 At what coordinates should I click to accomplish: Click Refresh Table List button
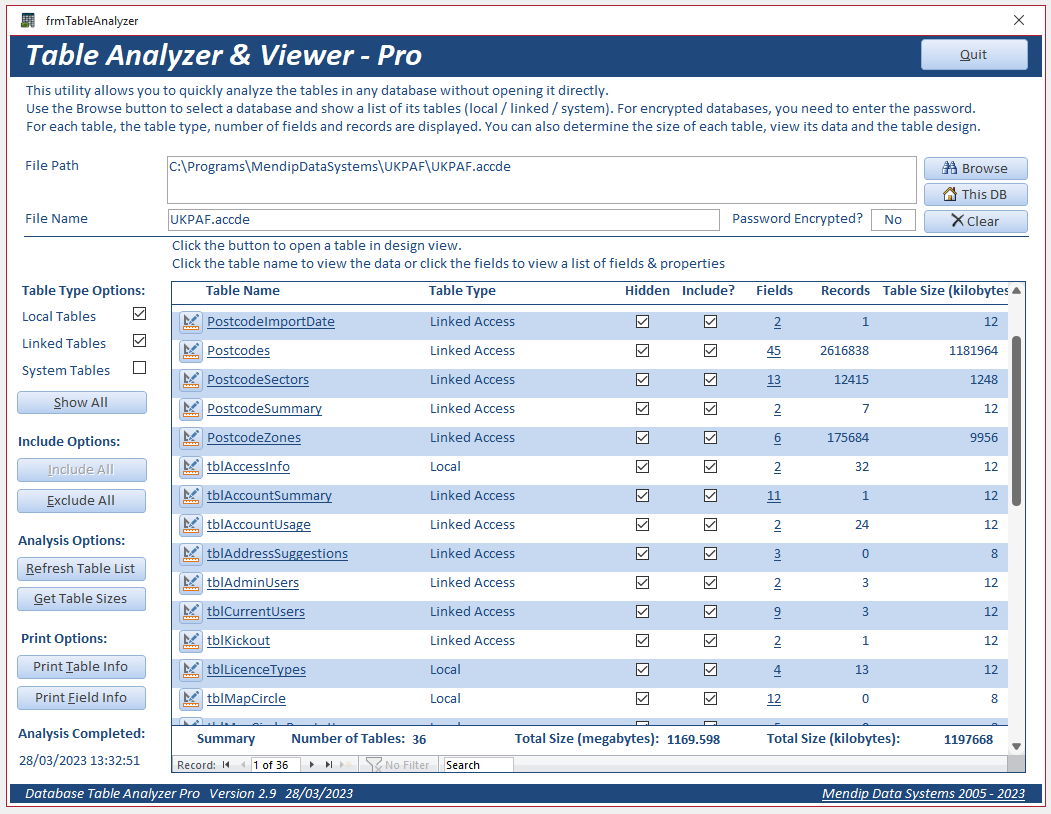tap(81, 569)
